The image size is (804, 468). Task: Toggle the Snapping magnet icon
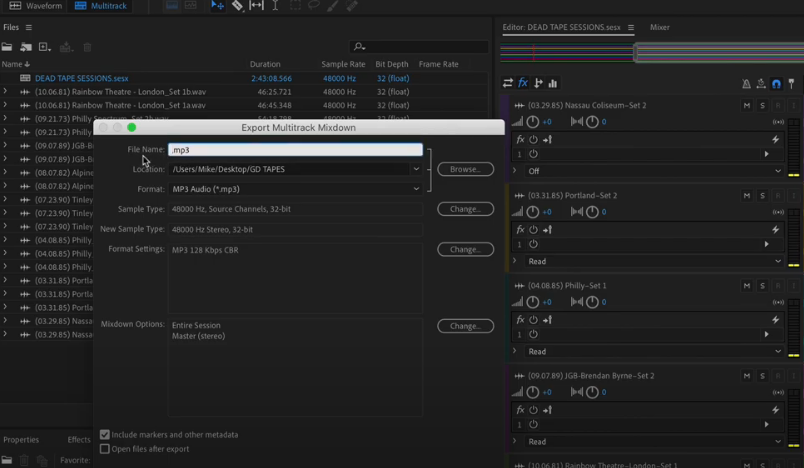click(x=776, y=84)
